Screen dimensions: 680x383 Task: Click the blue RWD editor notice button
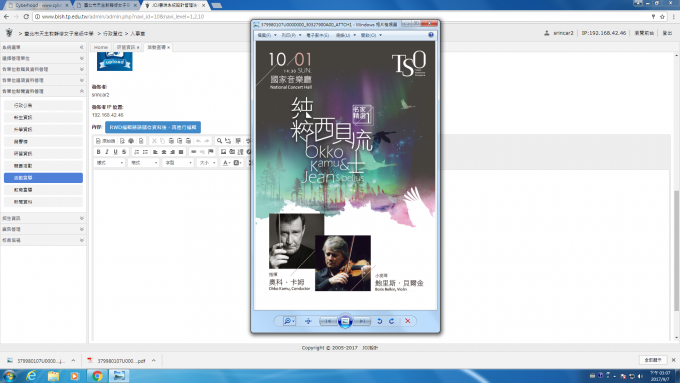[153, 127]
